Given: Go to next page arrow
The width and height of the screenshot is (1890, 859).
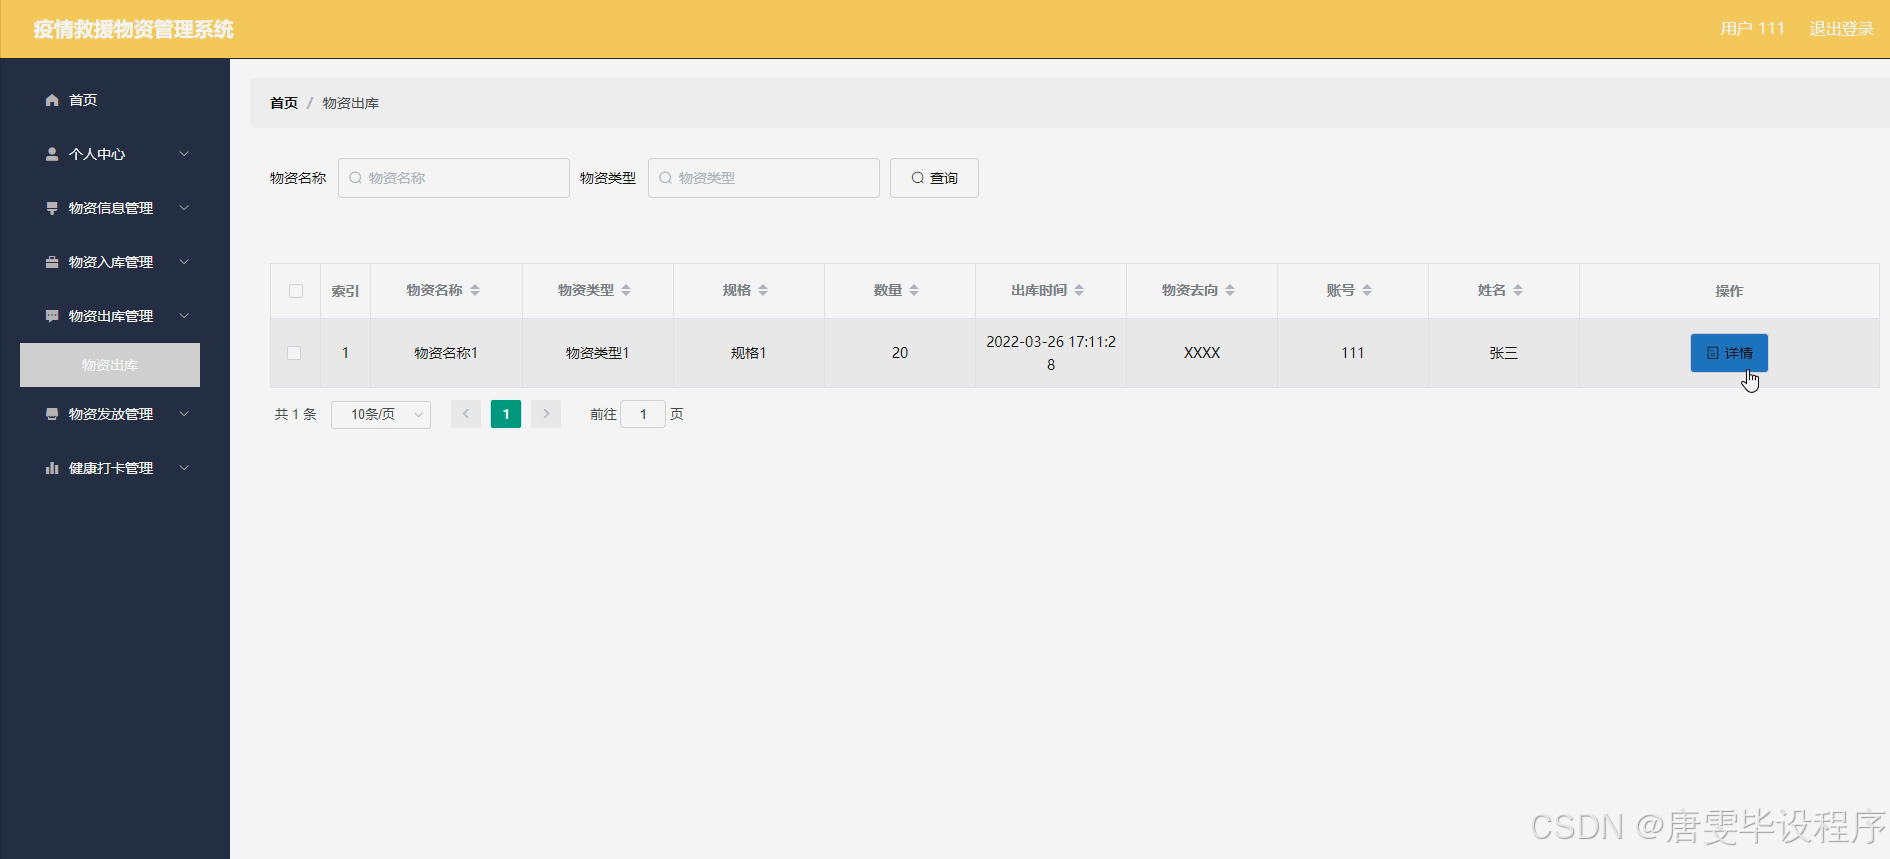Looking at the screenshot, I should point(546,414).
